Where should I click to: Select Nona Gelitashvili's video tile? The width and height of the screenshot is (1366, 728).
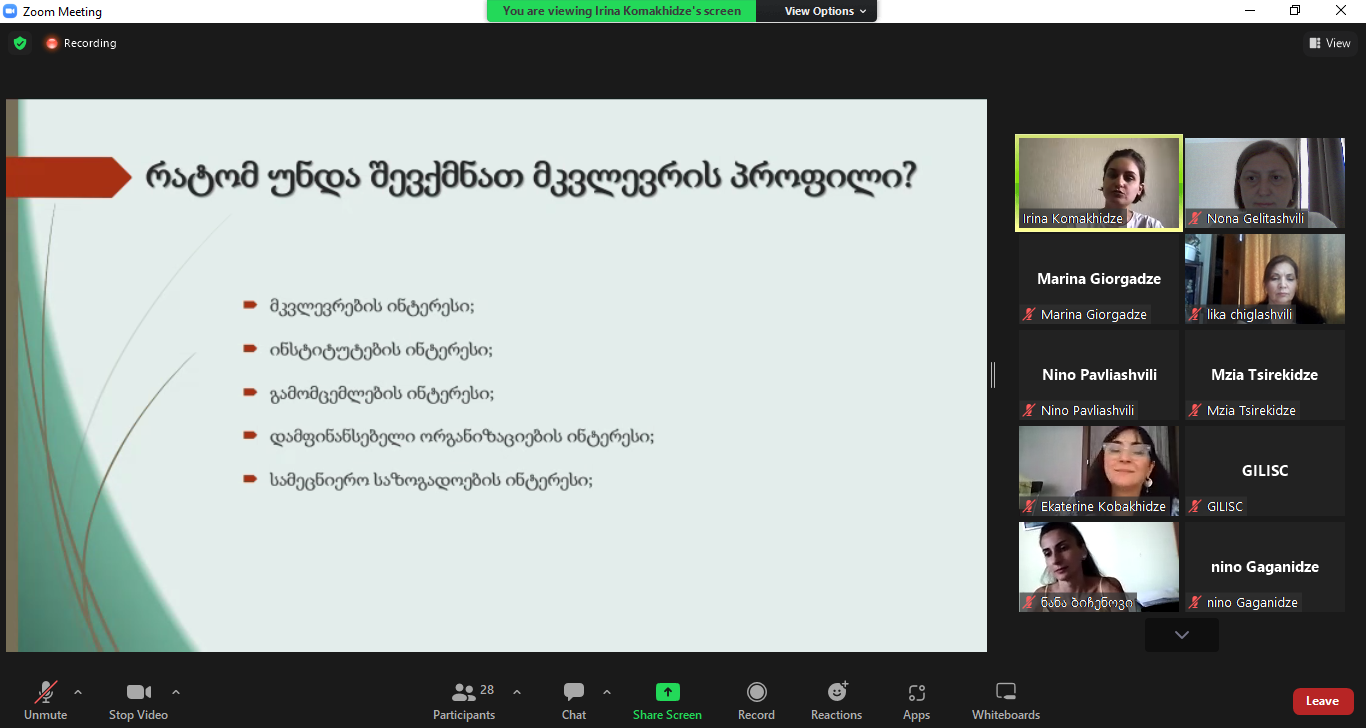tap(1265, 182)
